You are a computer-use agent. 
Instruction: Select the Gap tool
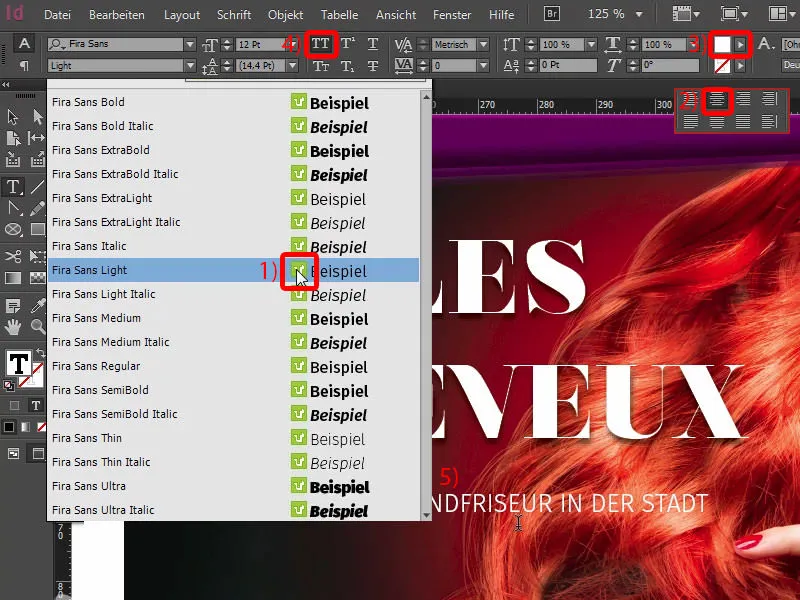(37, 138)
